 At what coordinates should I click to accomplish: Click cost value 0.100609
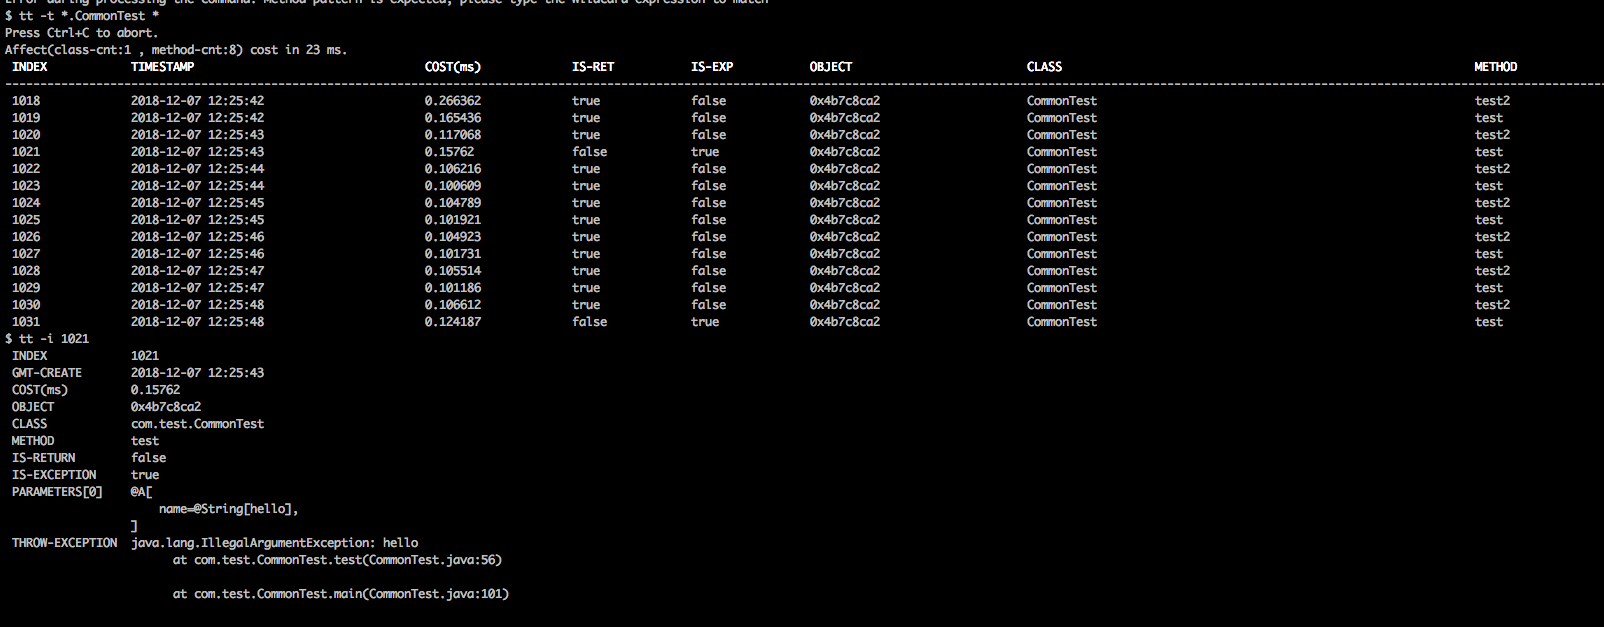[x=452, y=186]
